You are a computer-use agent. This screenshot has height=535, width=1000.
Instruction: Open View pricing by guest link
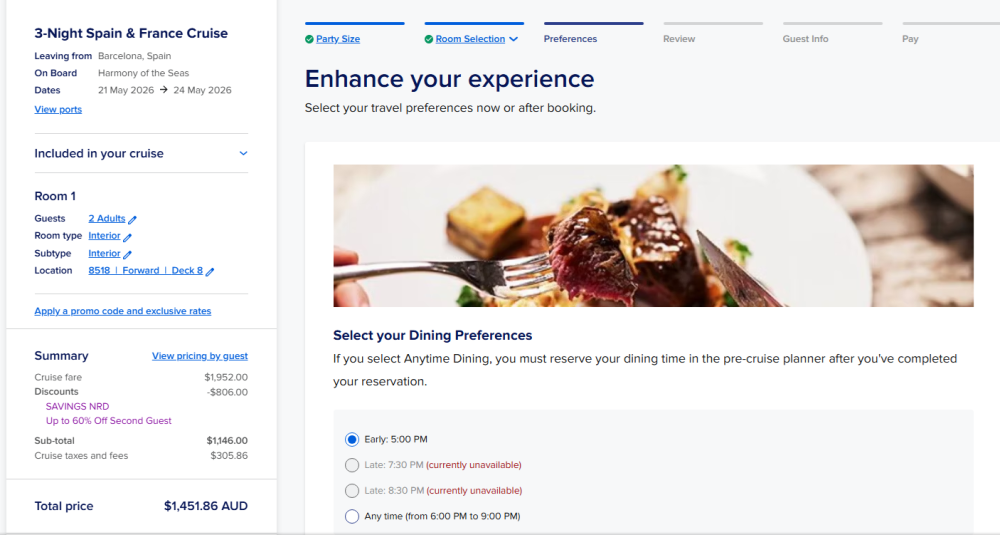coord(200,356)
